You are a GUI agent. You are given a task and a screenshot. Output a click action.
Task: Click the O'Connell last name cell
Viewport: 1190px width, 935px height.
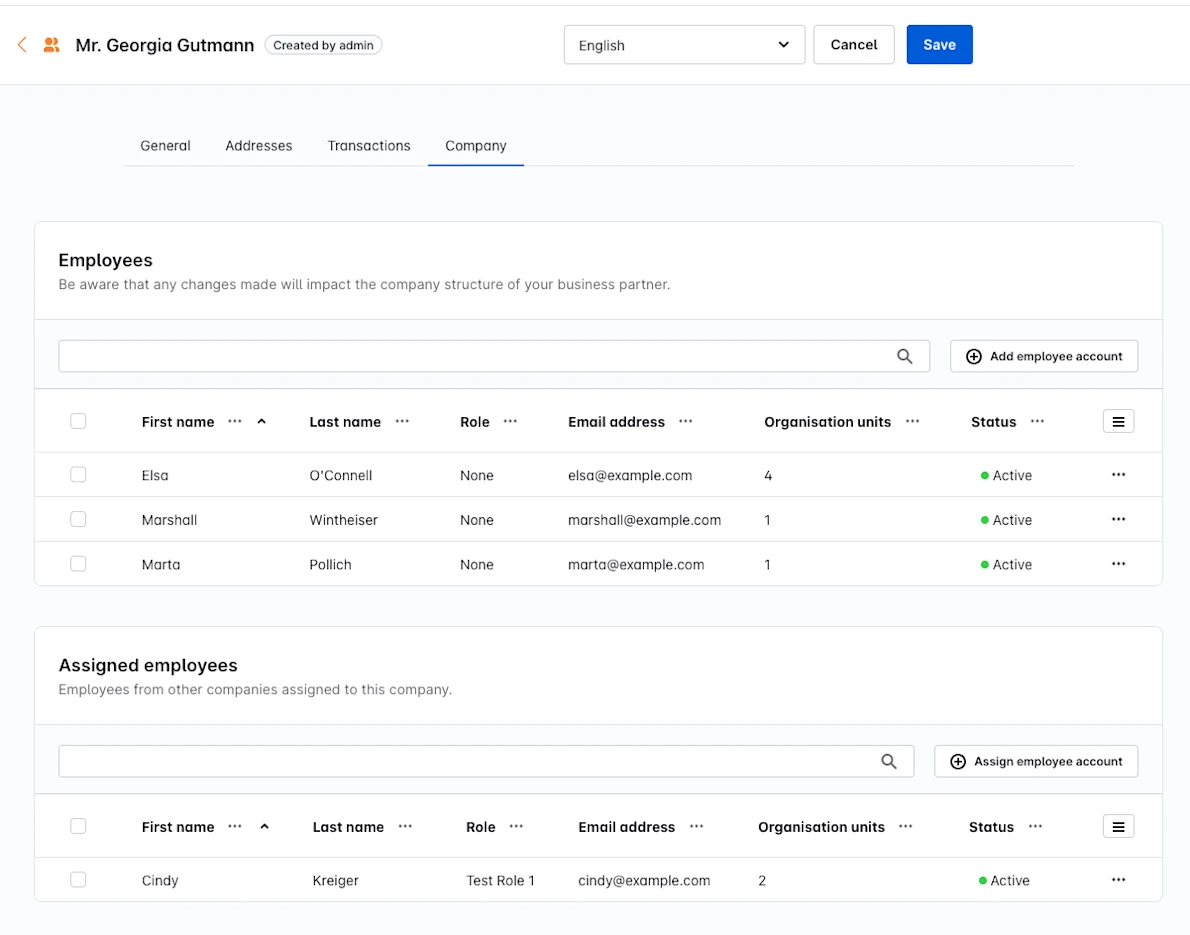(341, 476)
